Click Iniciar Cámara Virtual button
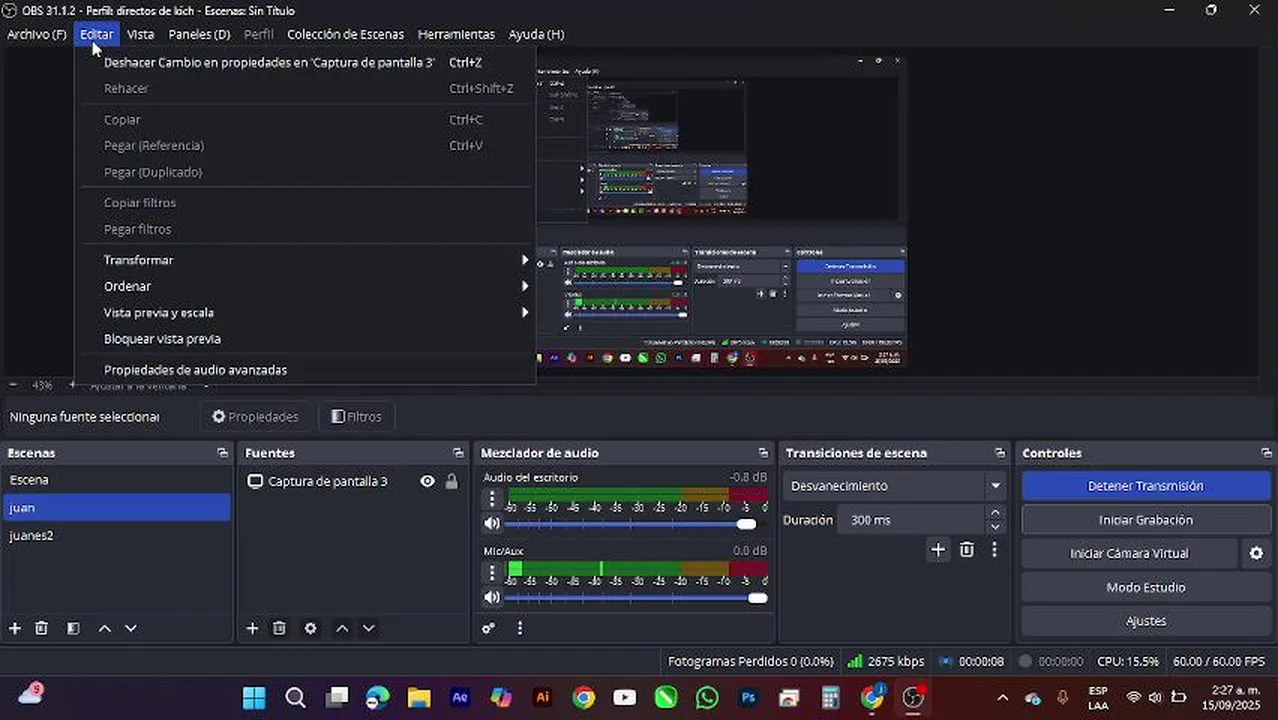Image resolution: width=1278 pixels, height=720 pixels. point(1129,553)
